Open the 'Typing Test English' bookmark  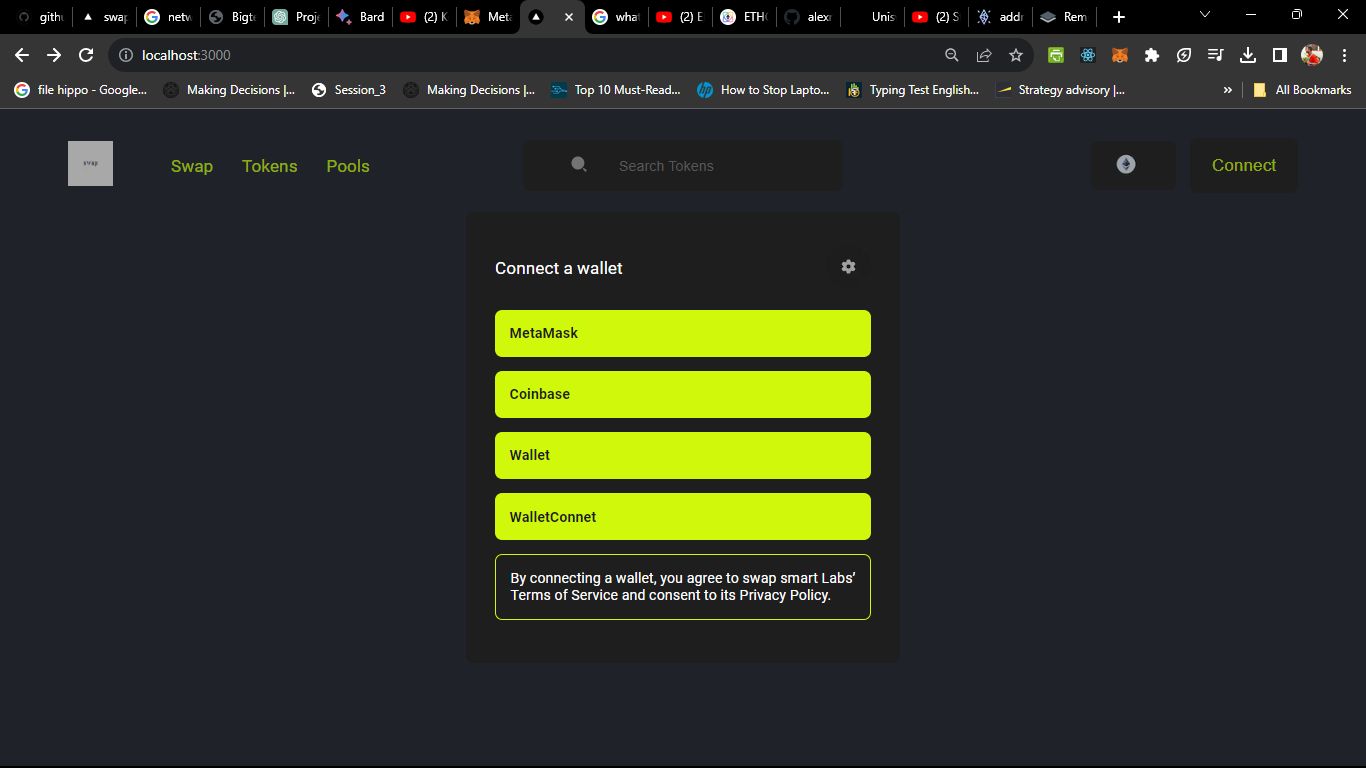(x=912, y=90)
